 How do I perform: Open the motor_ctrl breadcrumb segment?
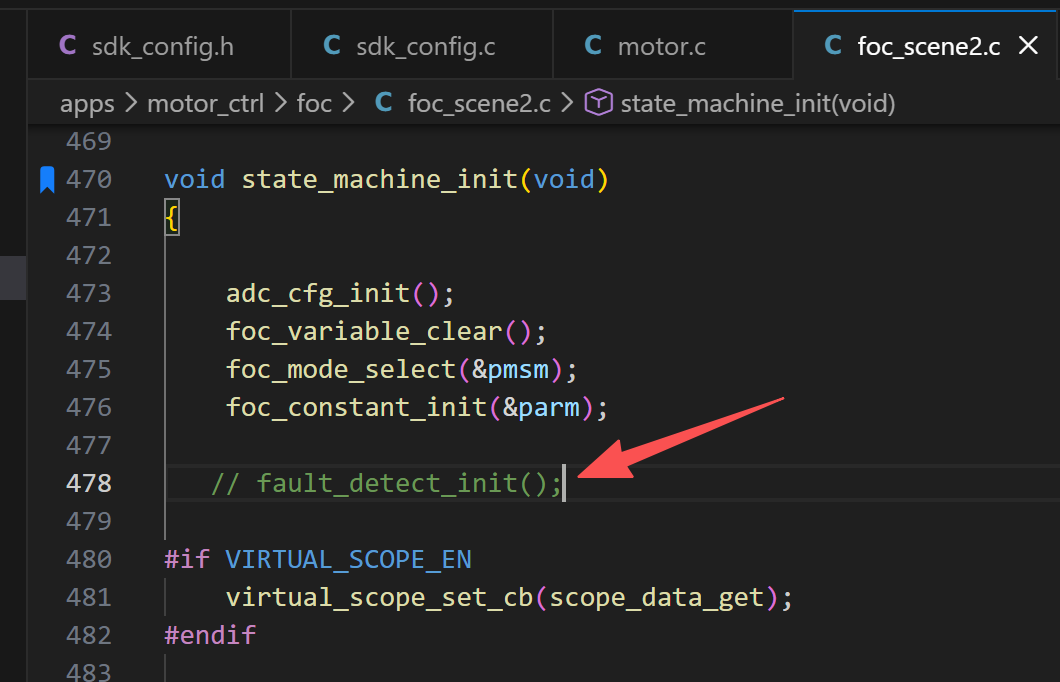pyautogui.click(x=206, y=103)
